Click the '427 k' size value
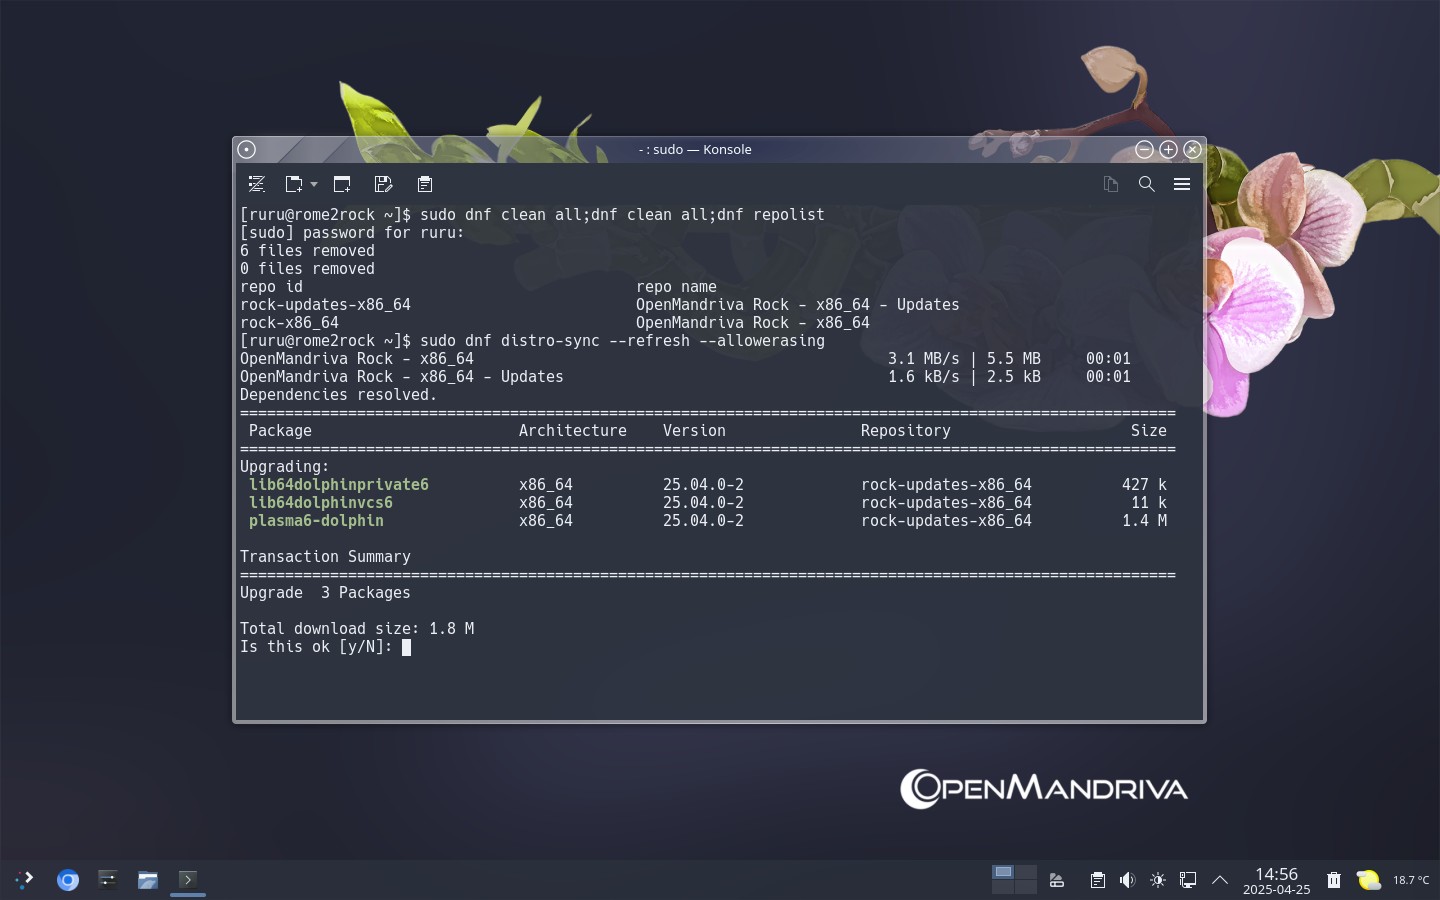1440x900 pixels. coord(1144,485)
